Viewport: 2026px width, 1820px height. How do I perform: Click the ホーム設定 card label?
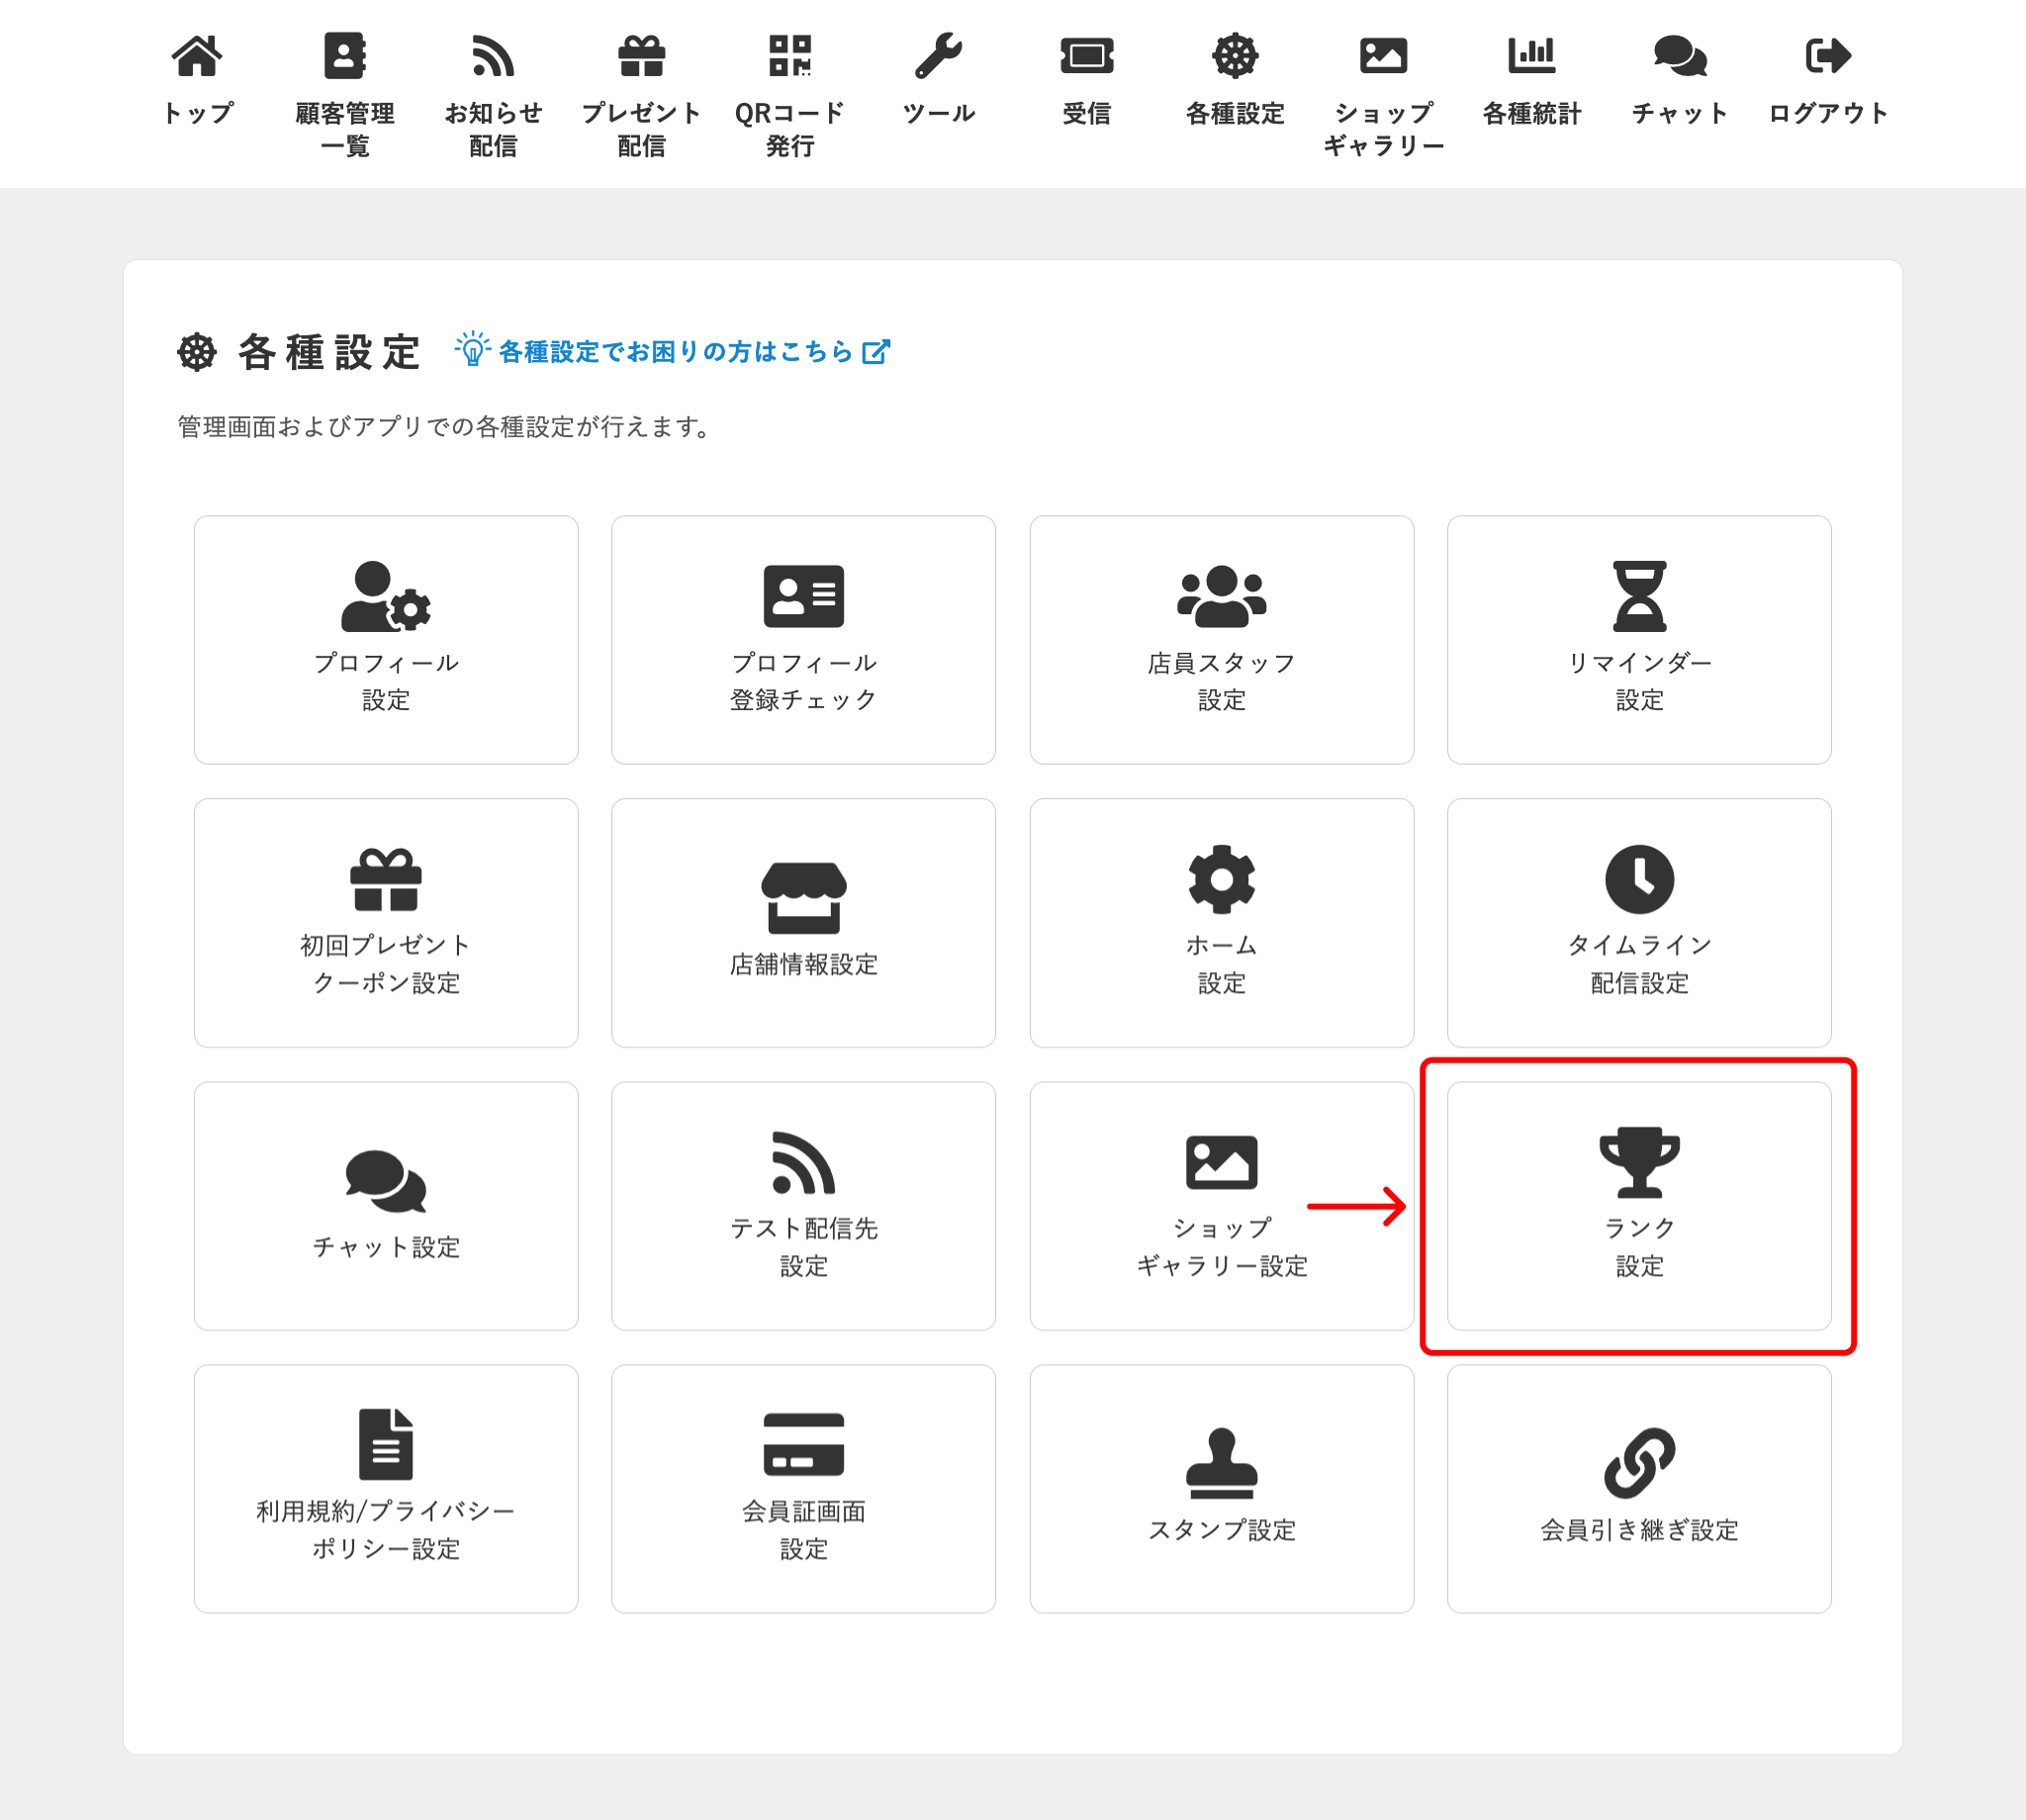[x=1221, y=964]
